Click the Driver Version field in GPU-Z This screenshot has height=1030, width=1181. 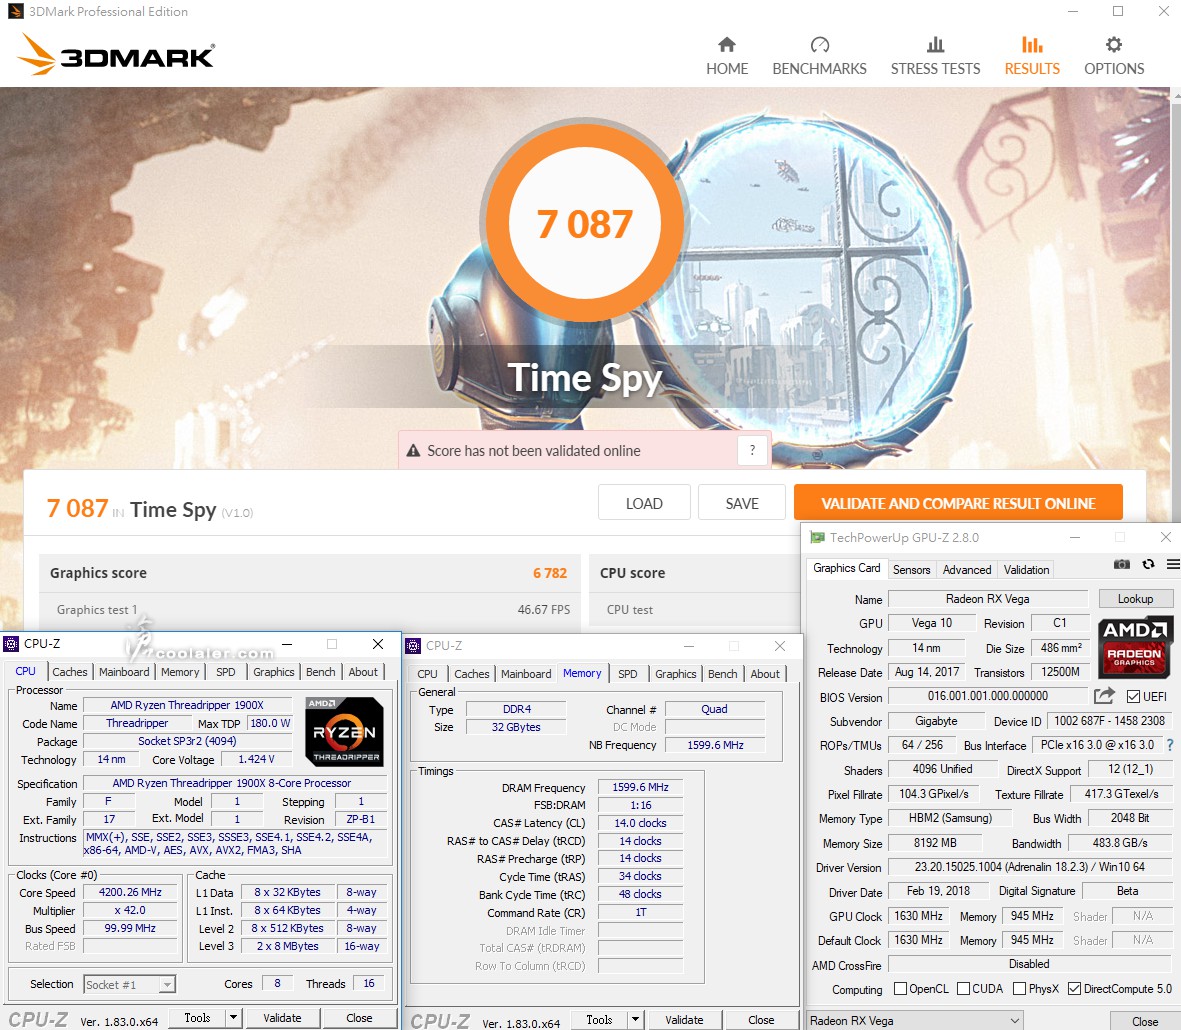coord(1030,867)
